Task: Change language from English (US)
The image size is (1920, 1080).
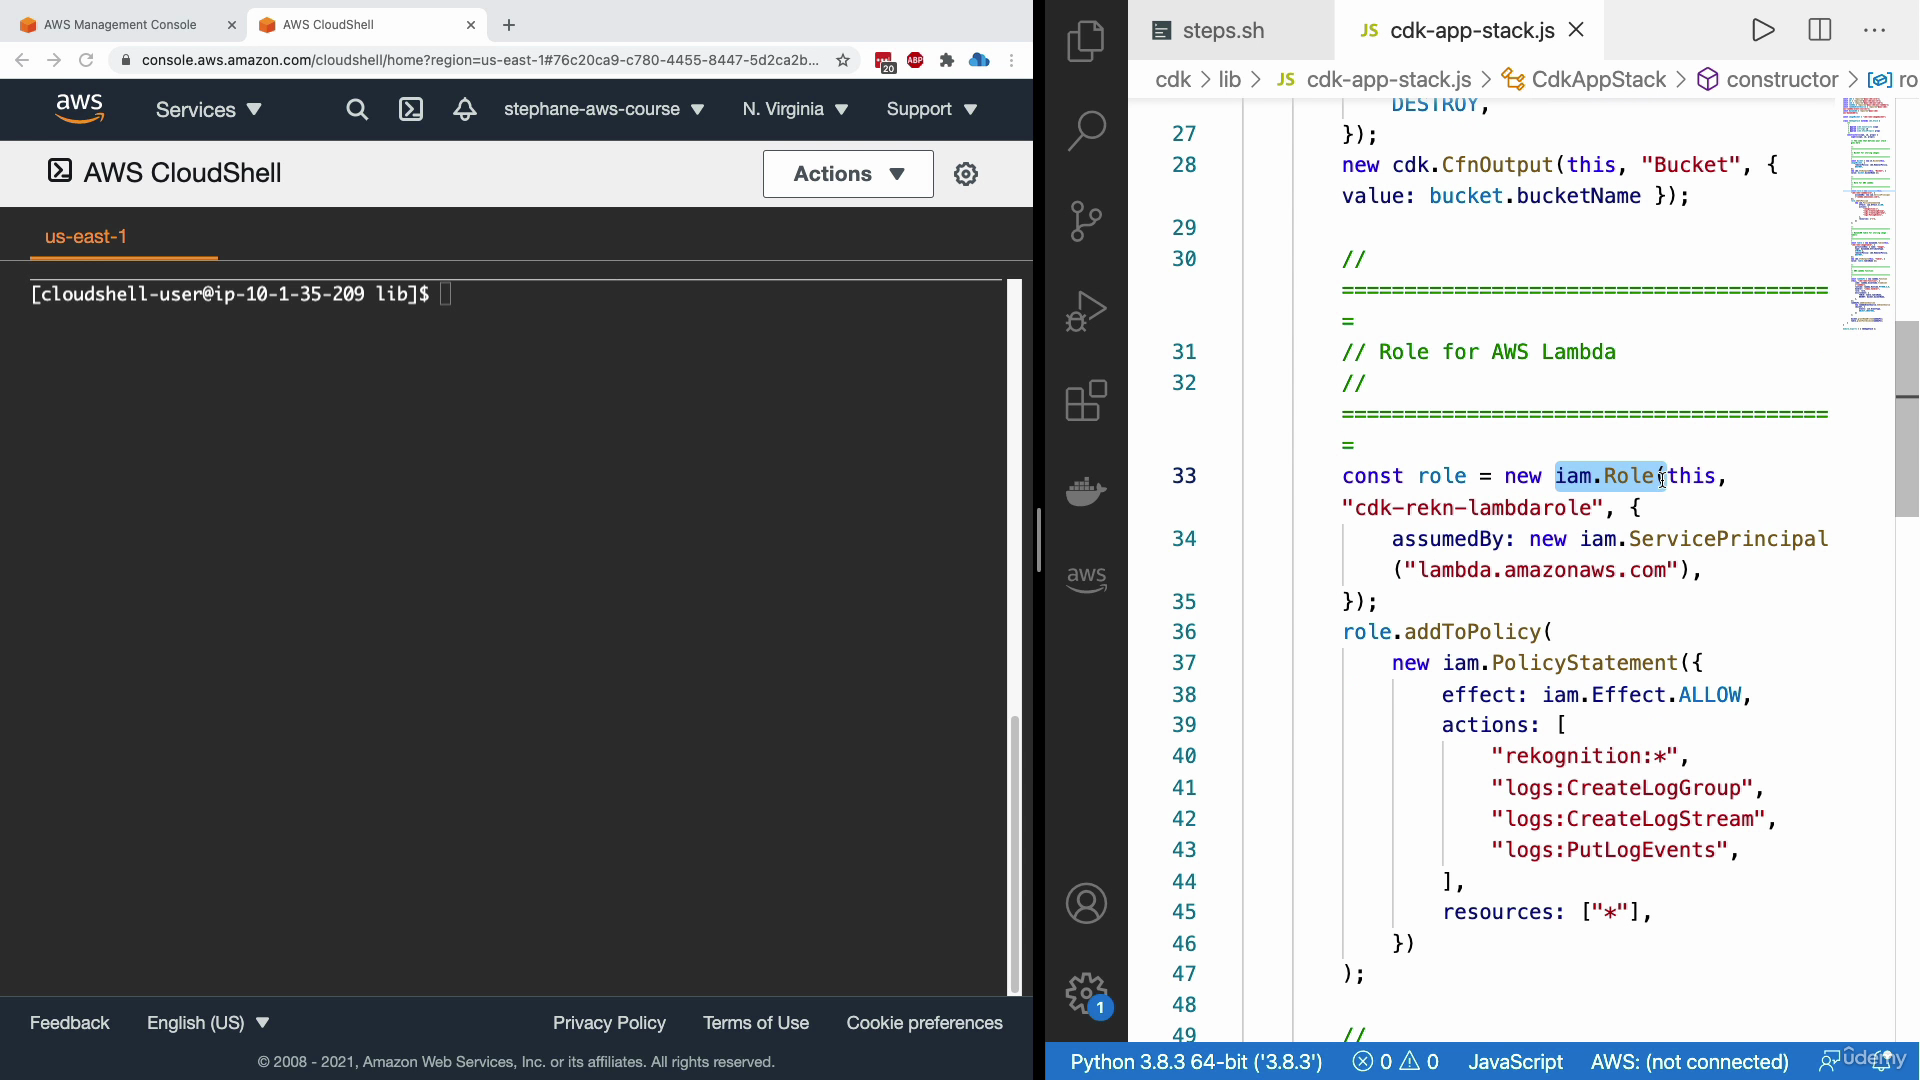Action: point(208,1023)
